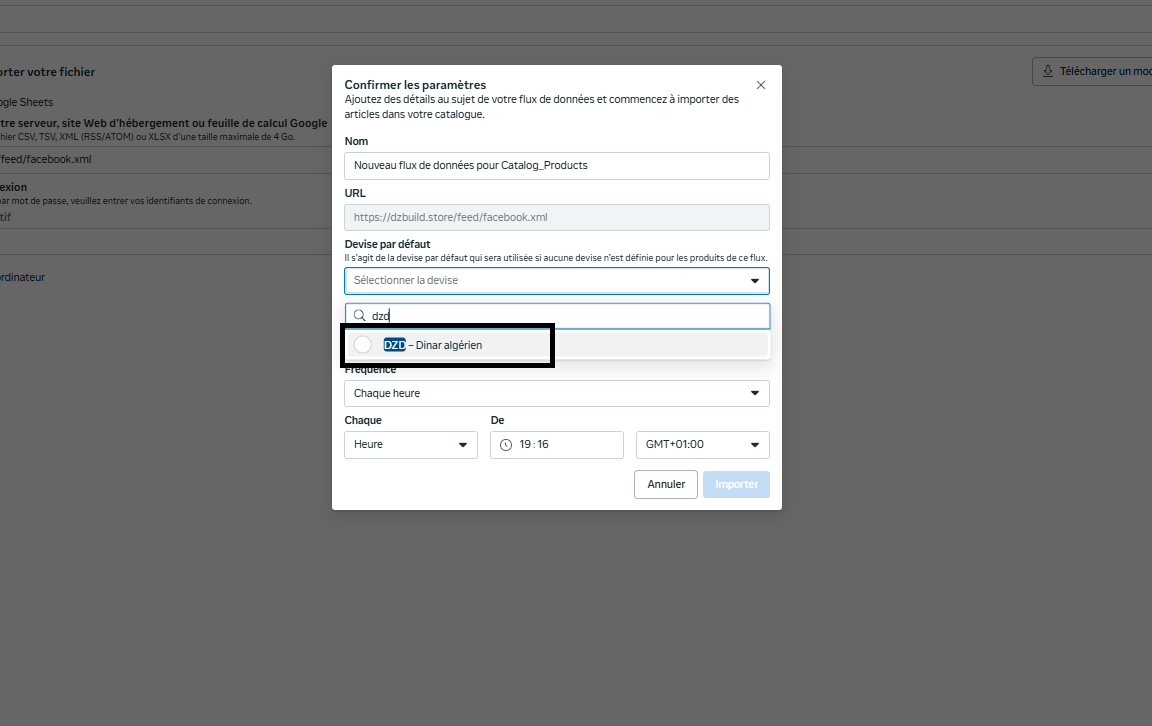Click the disabled URL field
The width and height of the screenshot is (1152, 726).
(556, 218)
